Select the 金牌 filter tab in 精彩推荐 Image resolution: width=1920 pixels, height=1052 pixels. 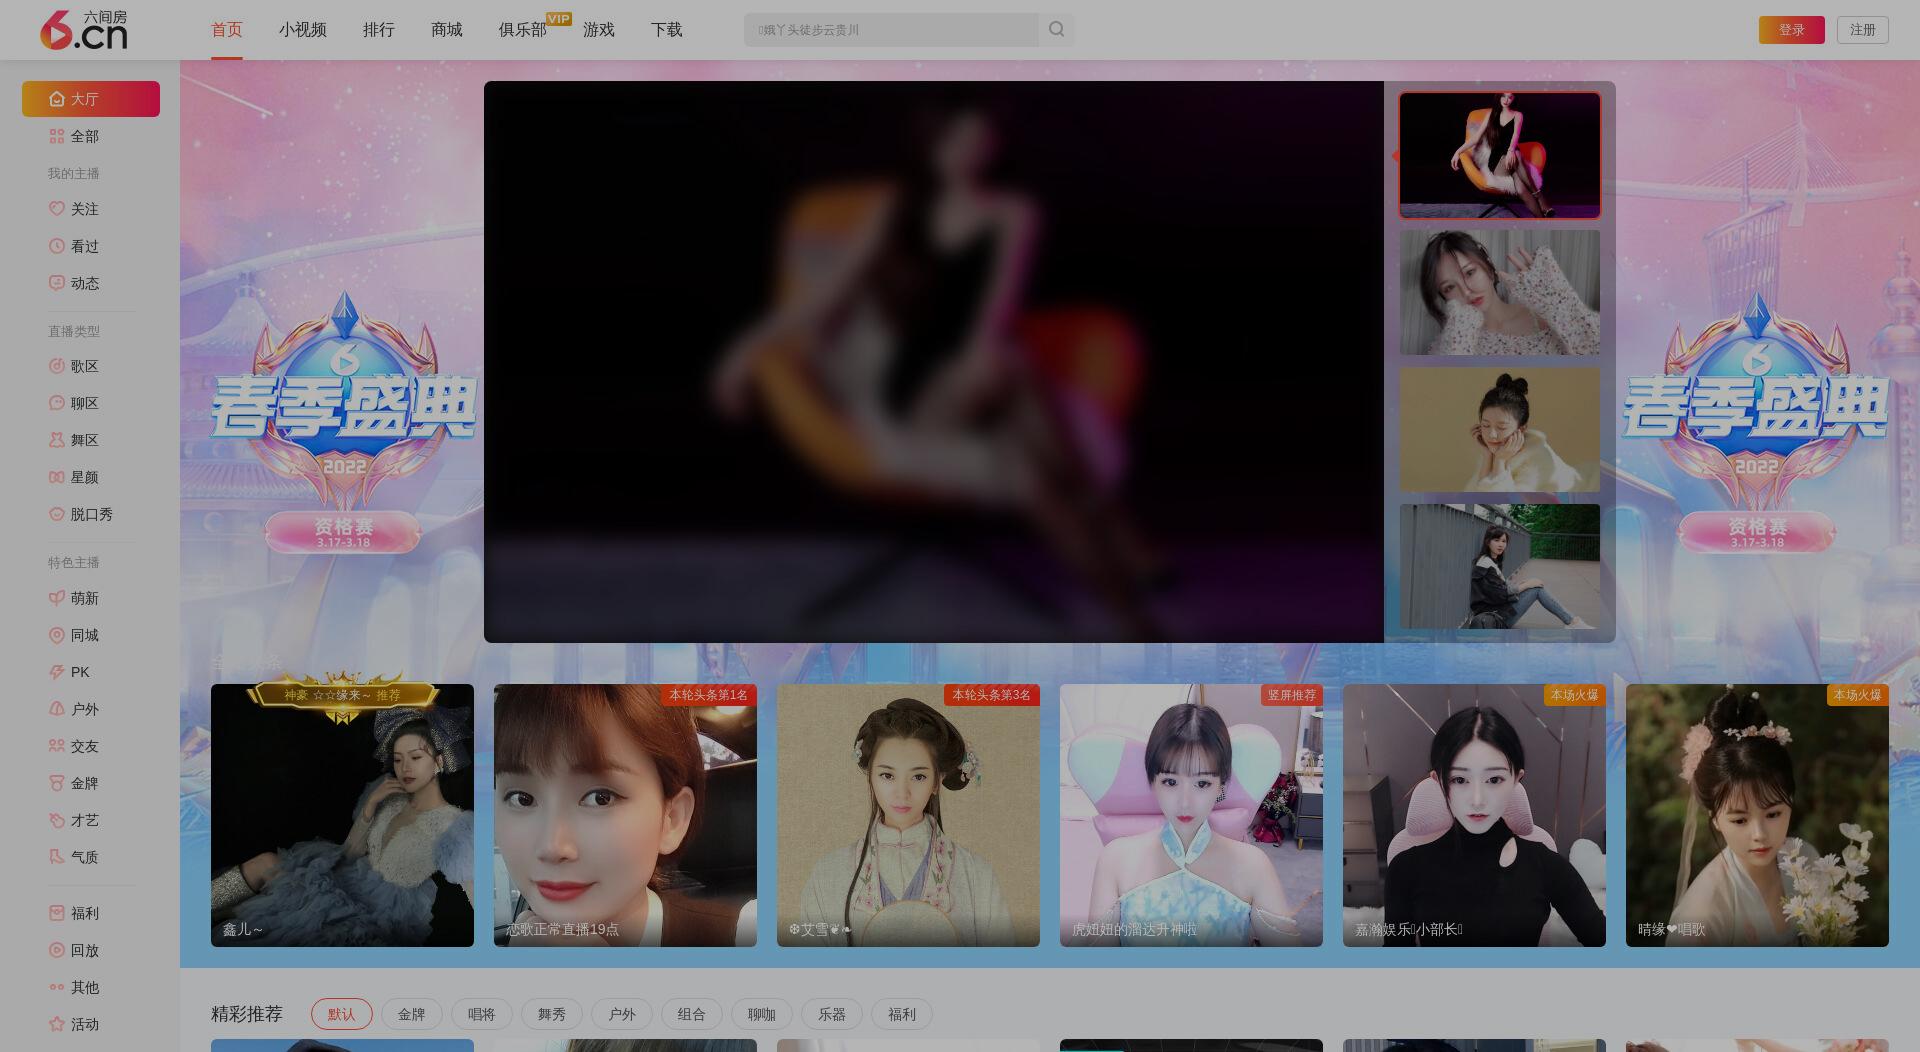[x=412, y=1014]
